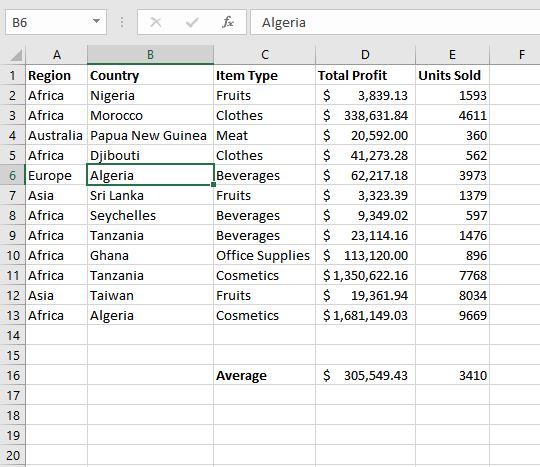Image resolution: width=540 pixels, height=467 pixels.
Task: Click the Total Profit header cell
Action: tap(365, 75)
